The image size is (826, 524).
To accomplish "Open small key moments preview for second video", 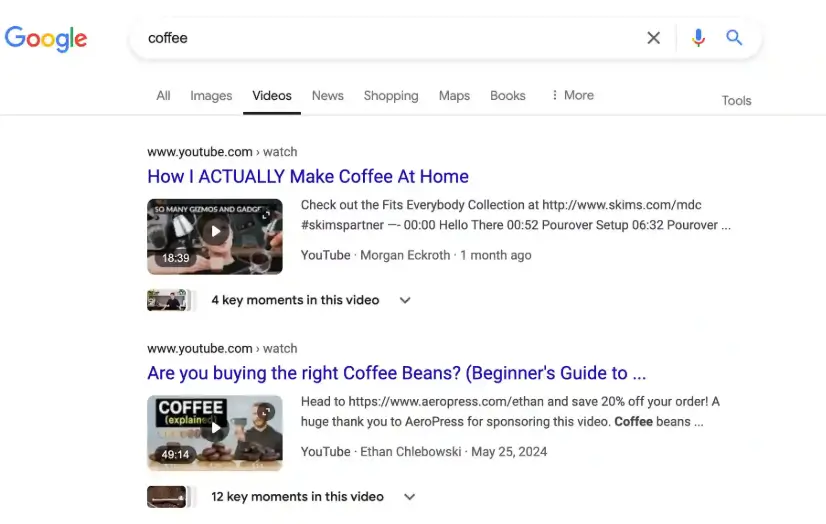I will (x=168, y=497).
